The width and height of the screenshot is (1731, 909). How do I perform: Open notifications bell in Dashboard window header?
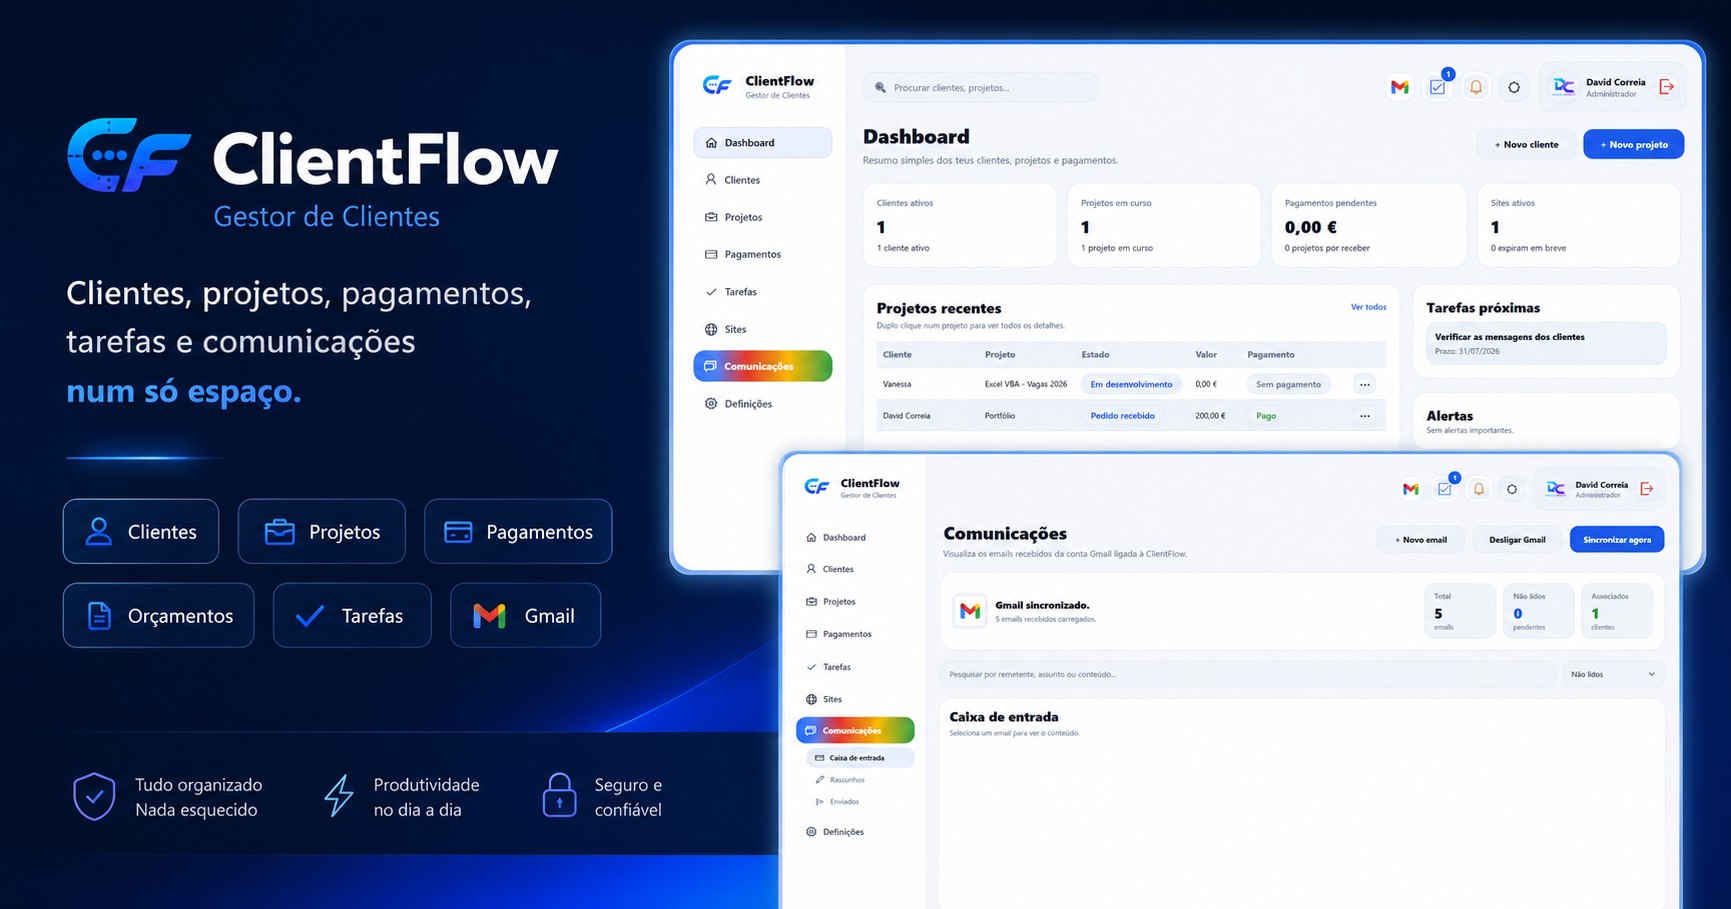pyautogui.click(x=1476, y=87)
